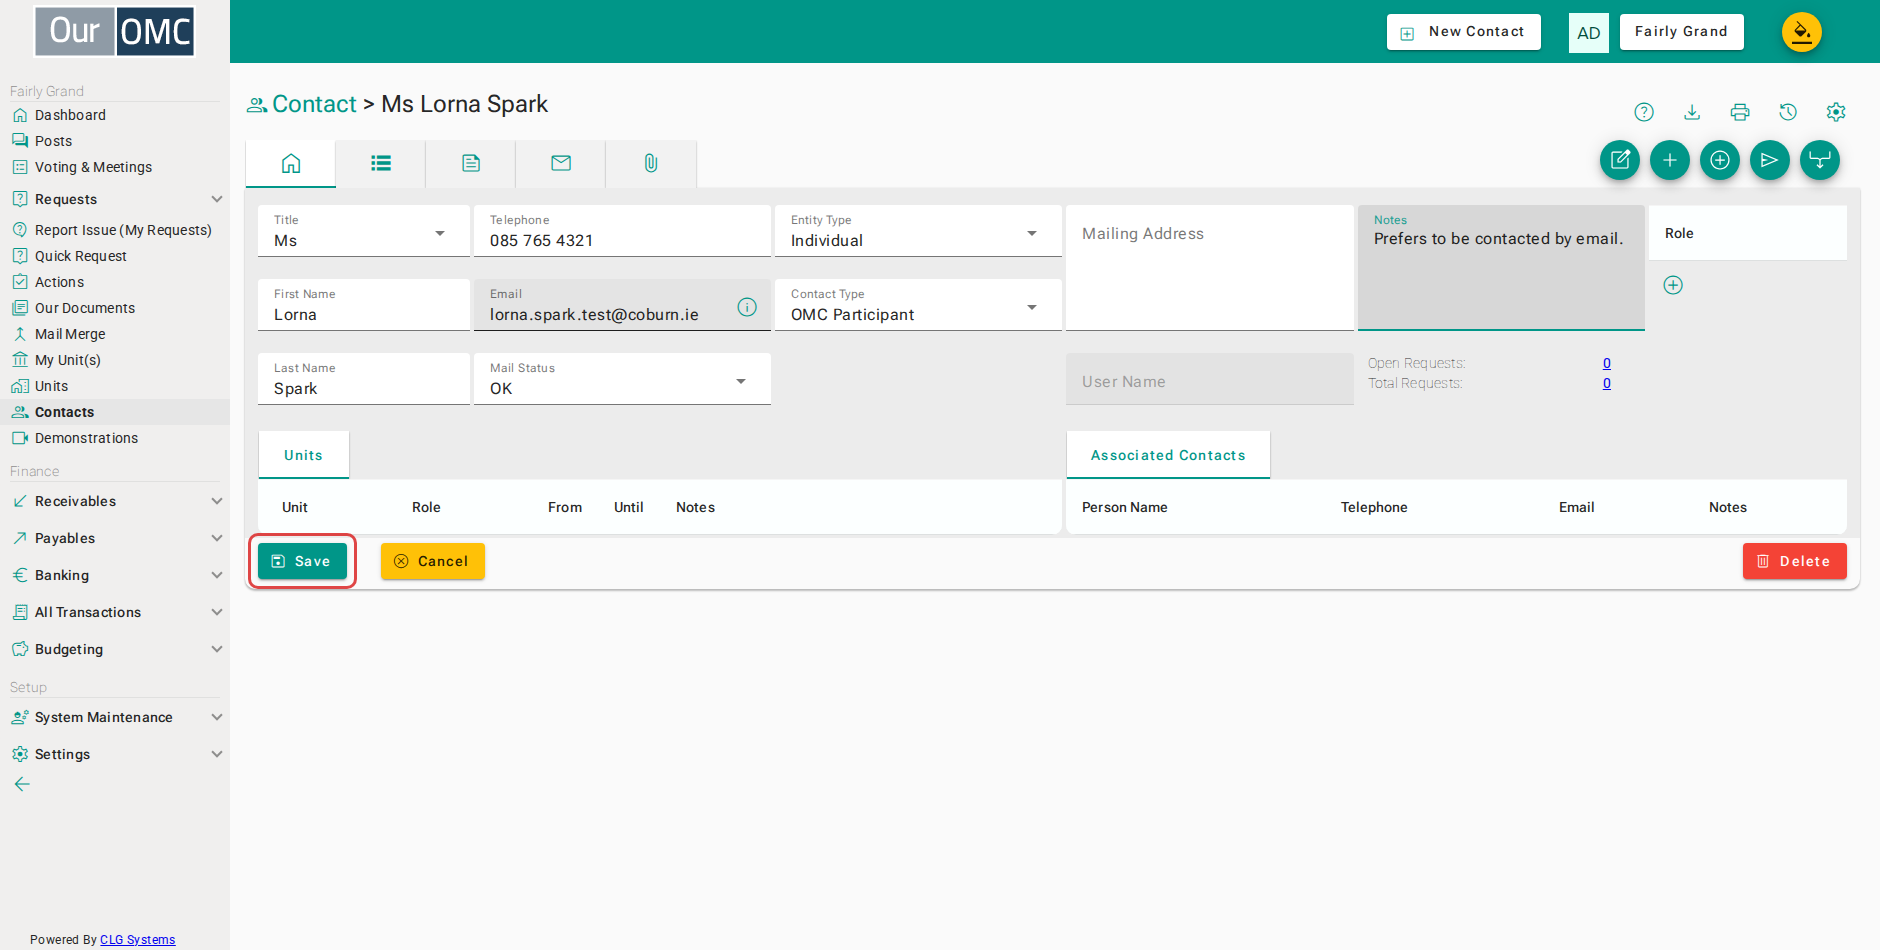Expand the Banking menu
1880x950 pixels.
(116, 575)
